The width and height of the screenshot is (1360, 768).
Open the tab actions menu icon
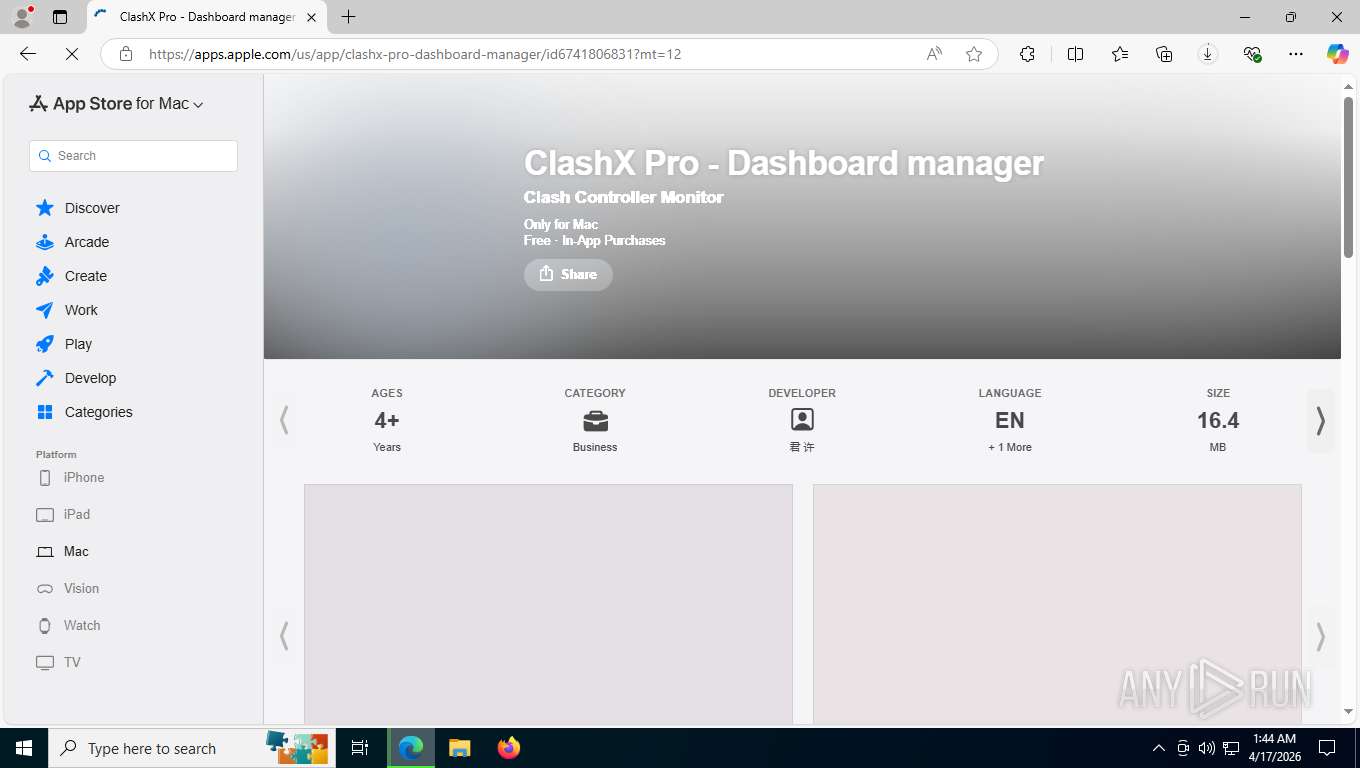click(x=60, y=17)
